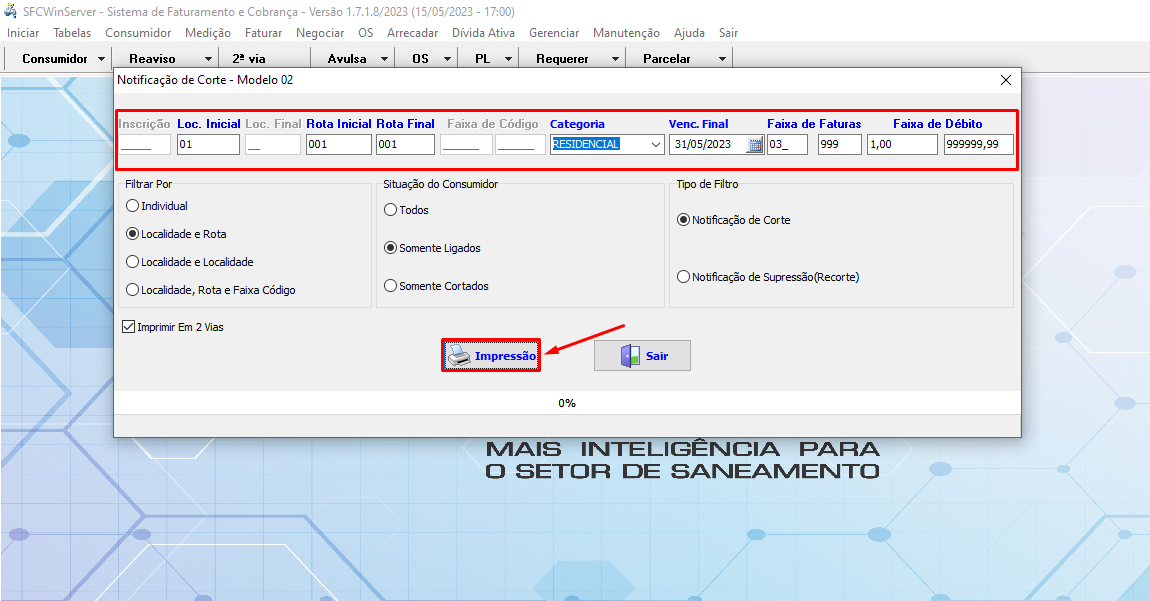Open the Consumidor toolbar dropdown arrow
This screenshot has height=601, width=1150.
[x=101, y=59]
